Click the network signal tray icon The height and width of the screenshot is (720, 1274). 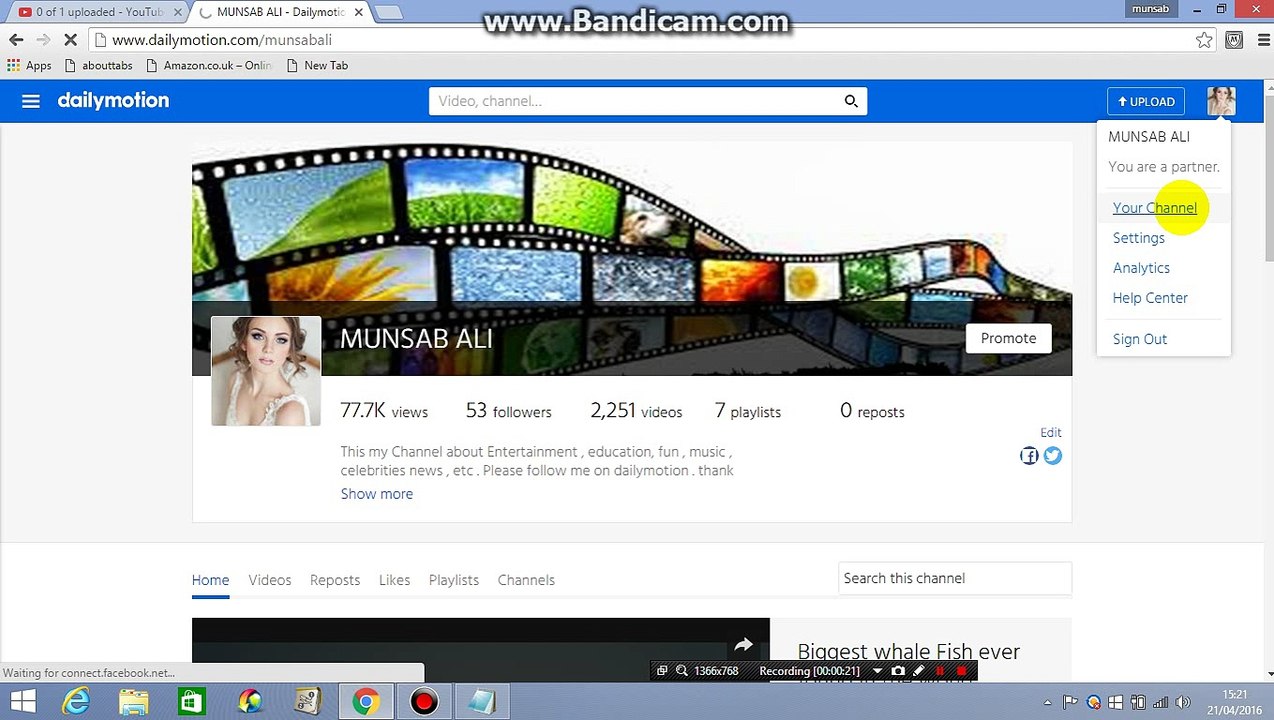(1159, 702)
